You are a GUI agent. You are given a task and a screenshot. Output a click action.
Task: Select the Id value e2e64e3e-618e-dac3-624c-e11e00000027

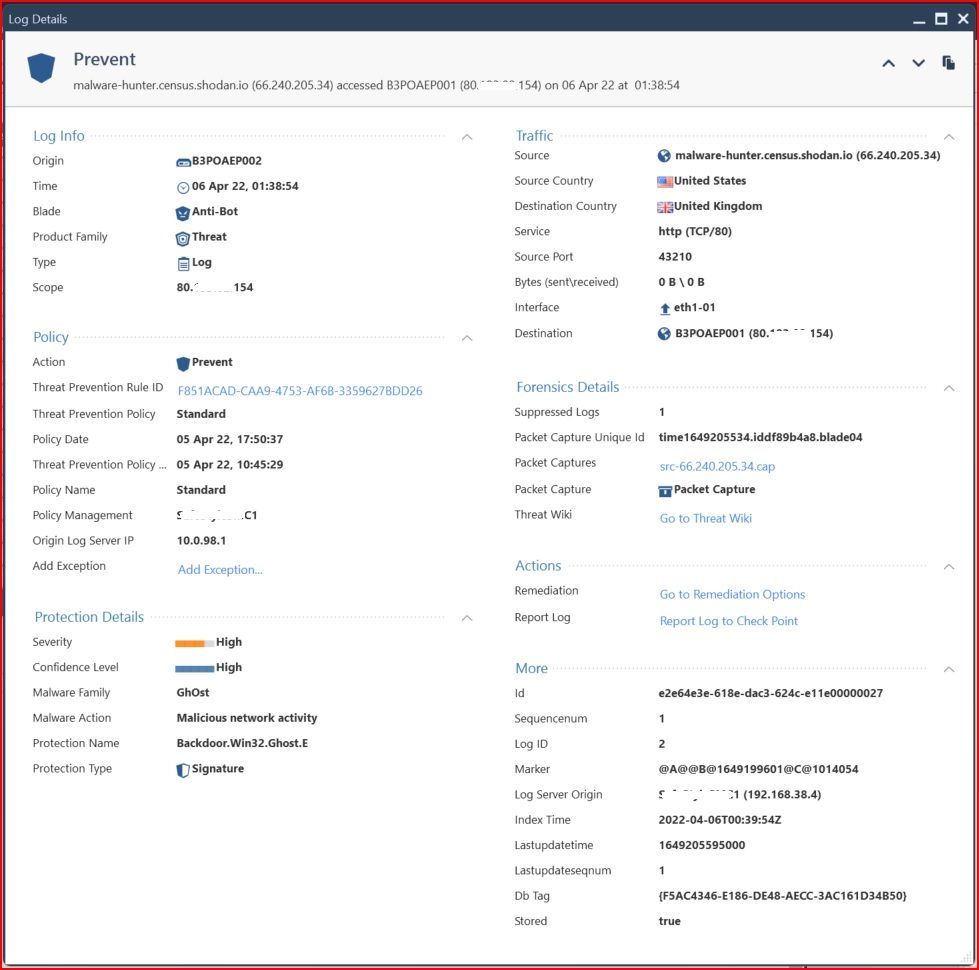tap(770, 693)
